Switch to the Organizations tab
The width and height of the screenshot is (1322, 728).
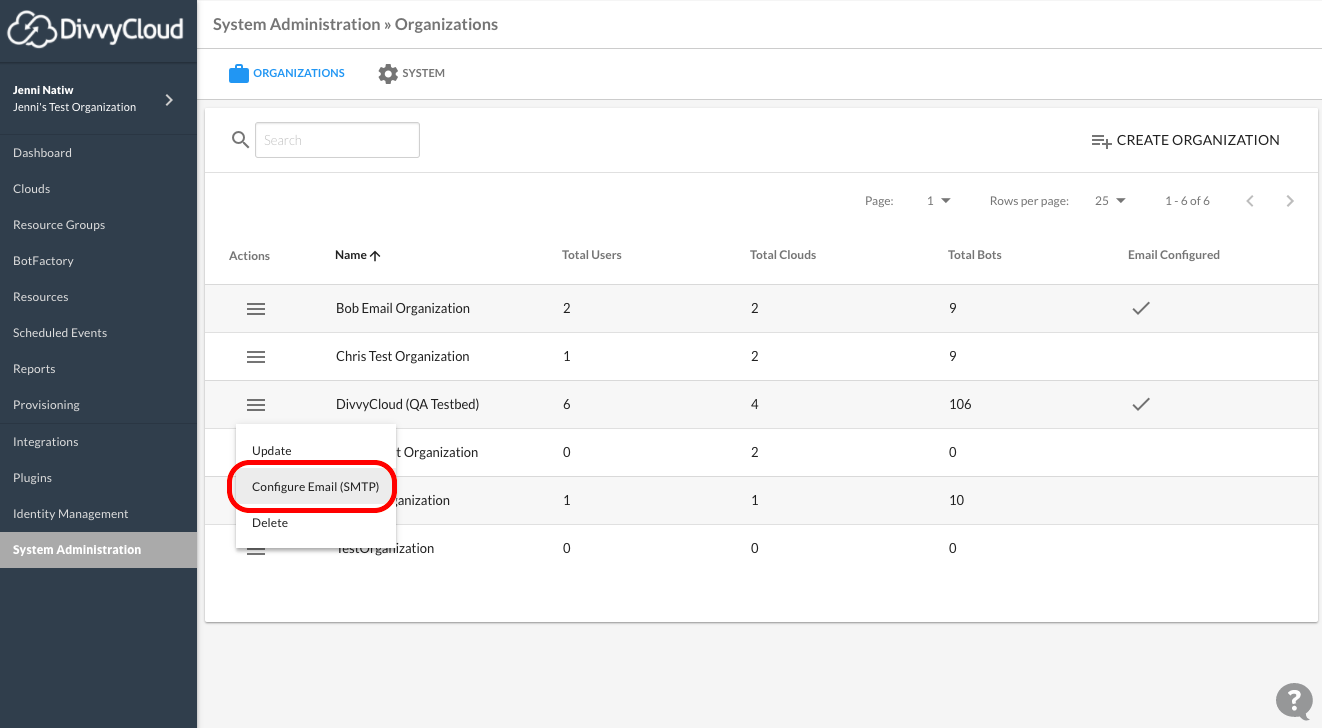point(287,73)
